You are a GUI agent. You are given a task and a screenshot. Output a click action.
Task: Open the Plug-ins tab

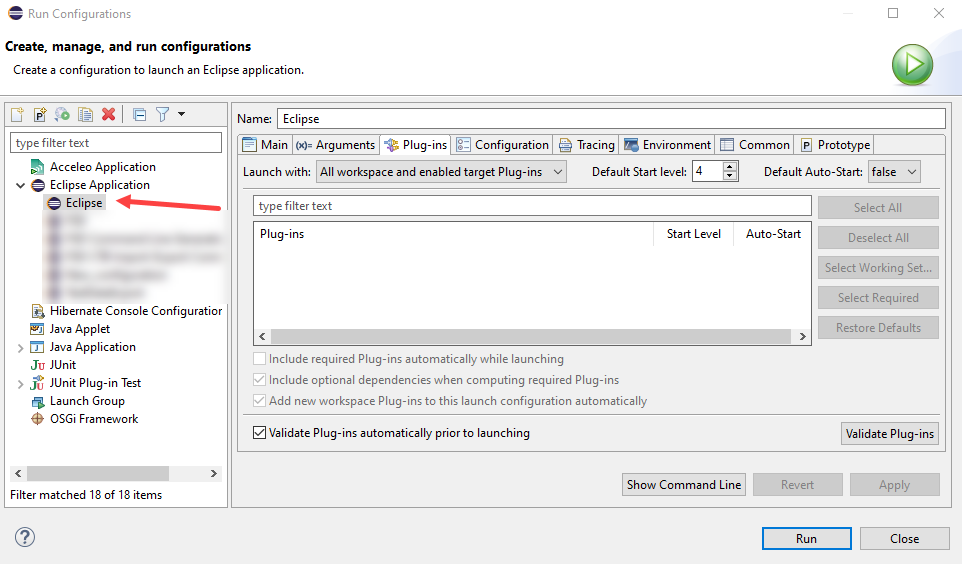coord(415,145)
